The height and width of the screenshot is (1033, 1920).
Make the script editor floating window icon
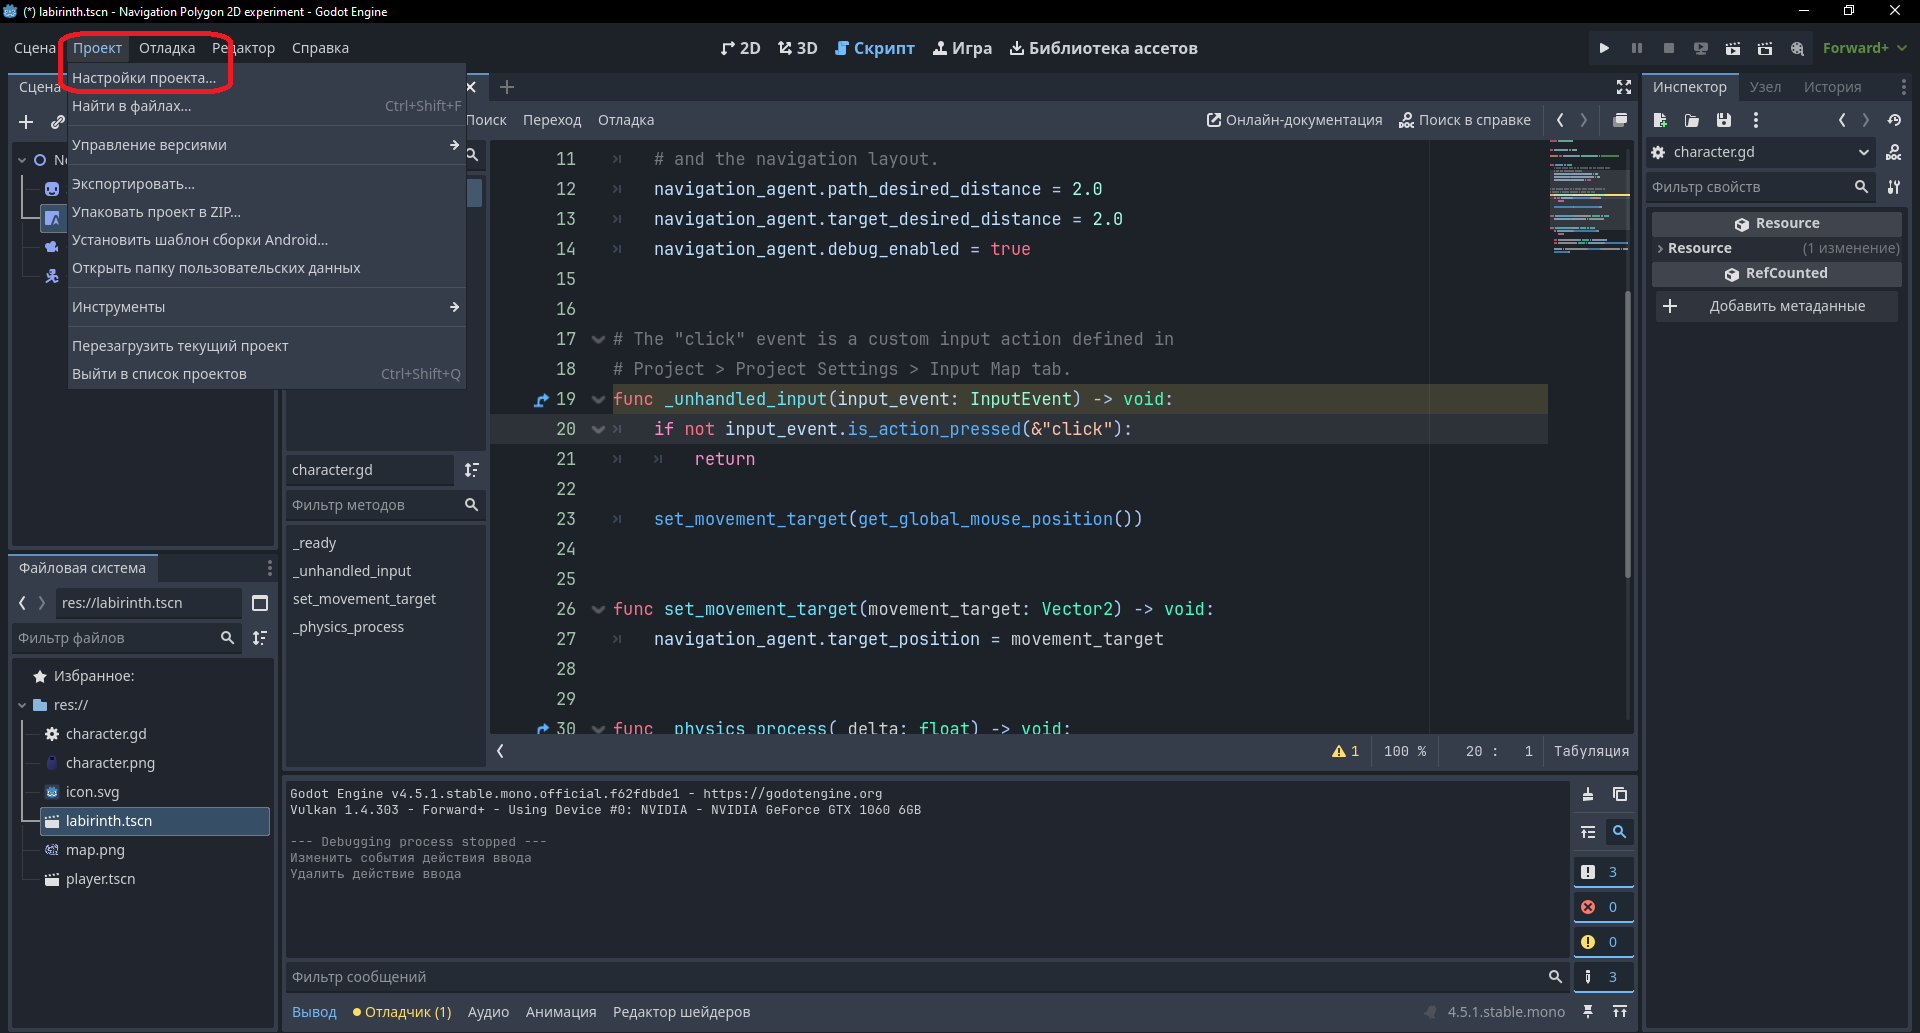pyautogui.click(x=1620, y=120)
